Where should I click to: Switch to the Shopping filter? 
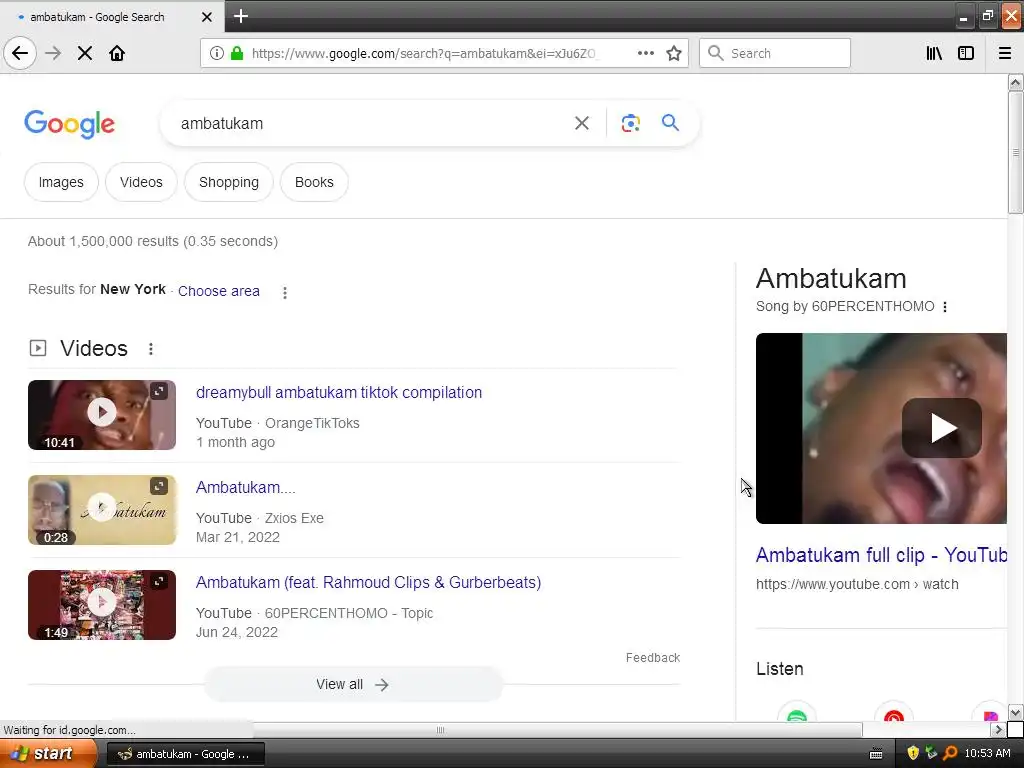229,182
